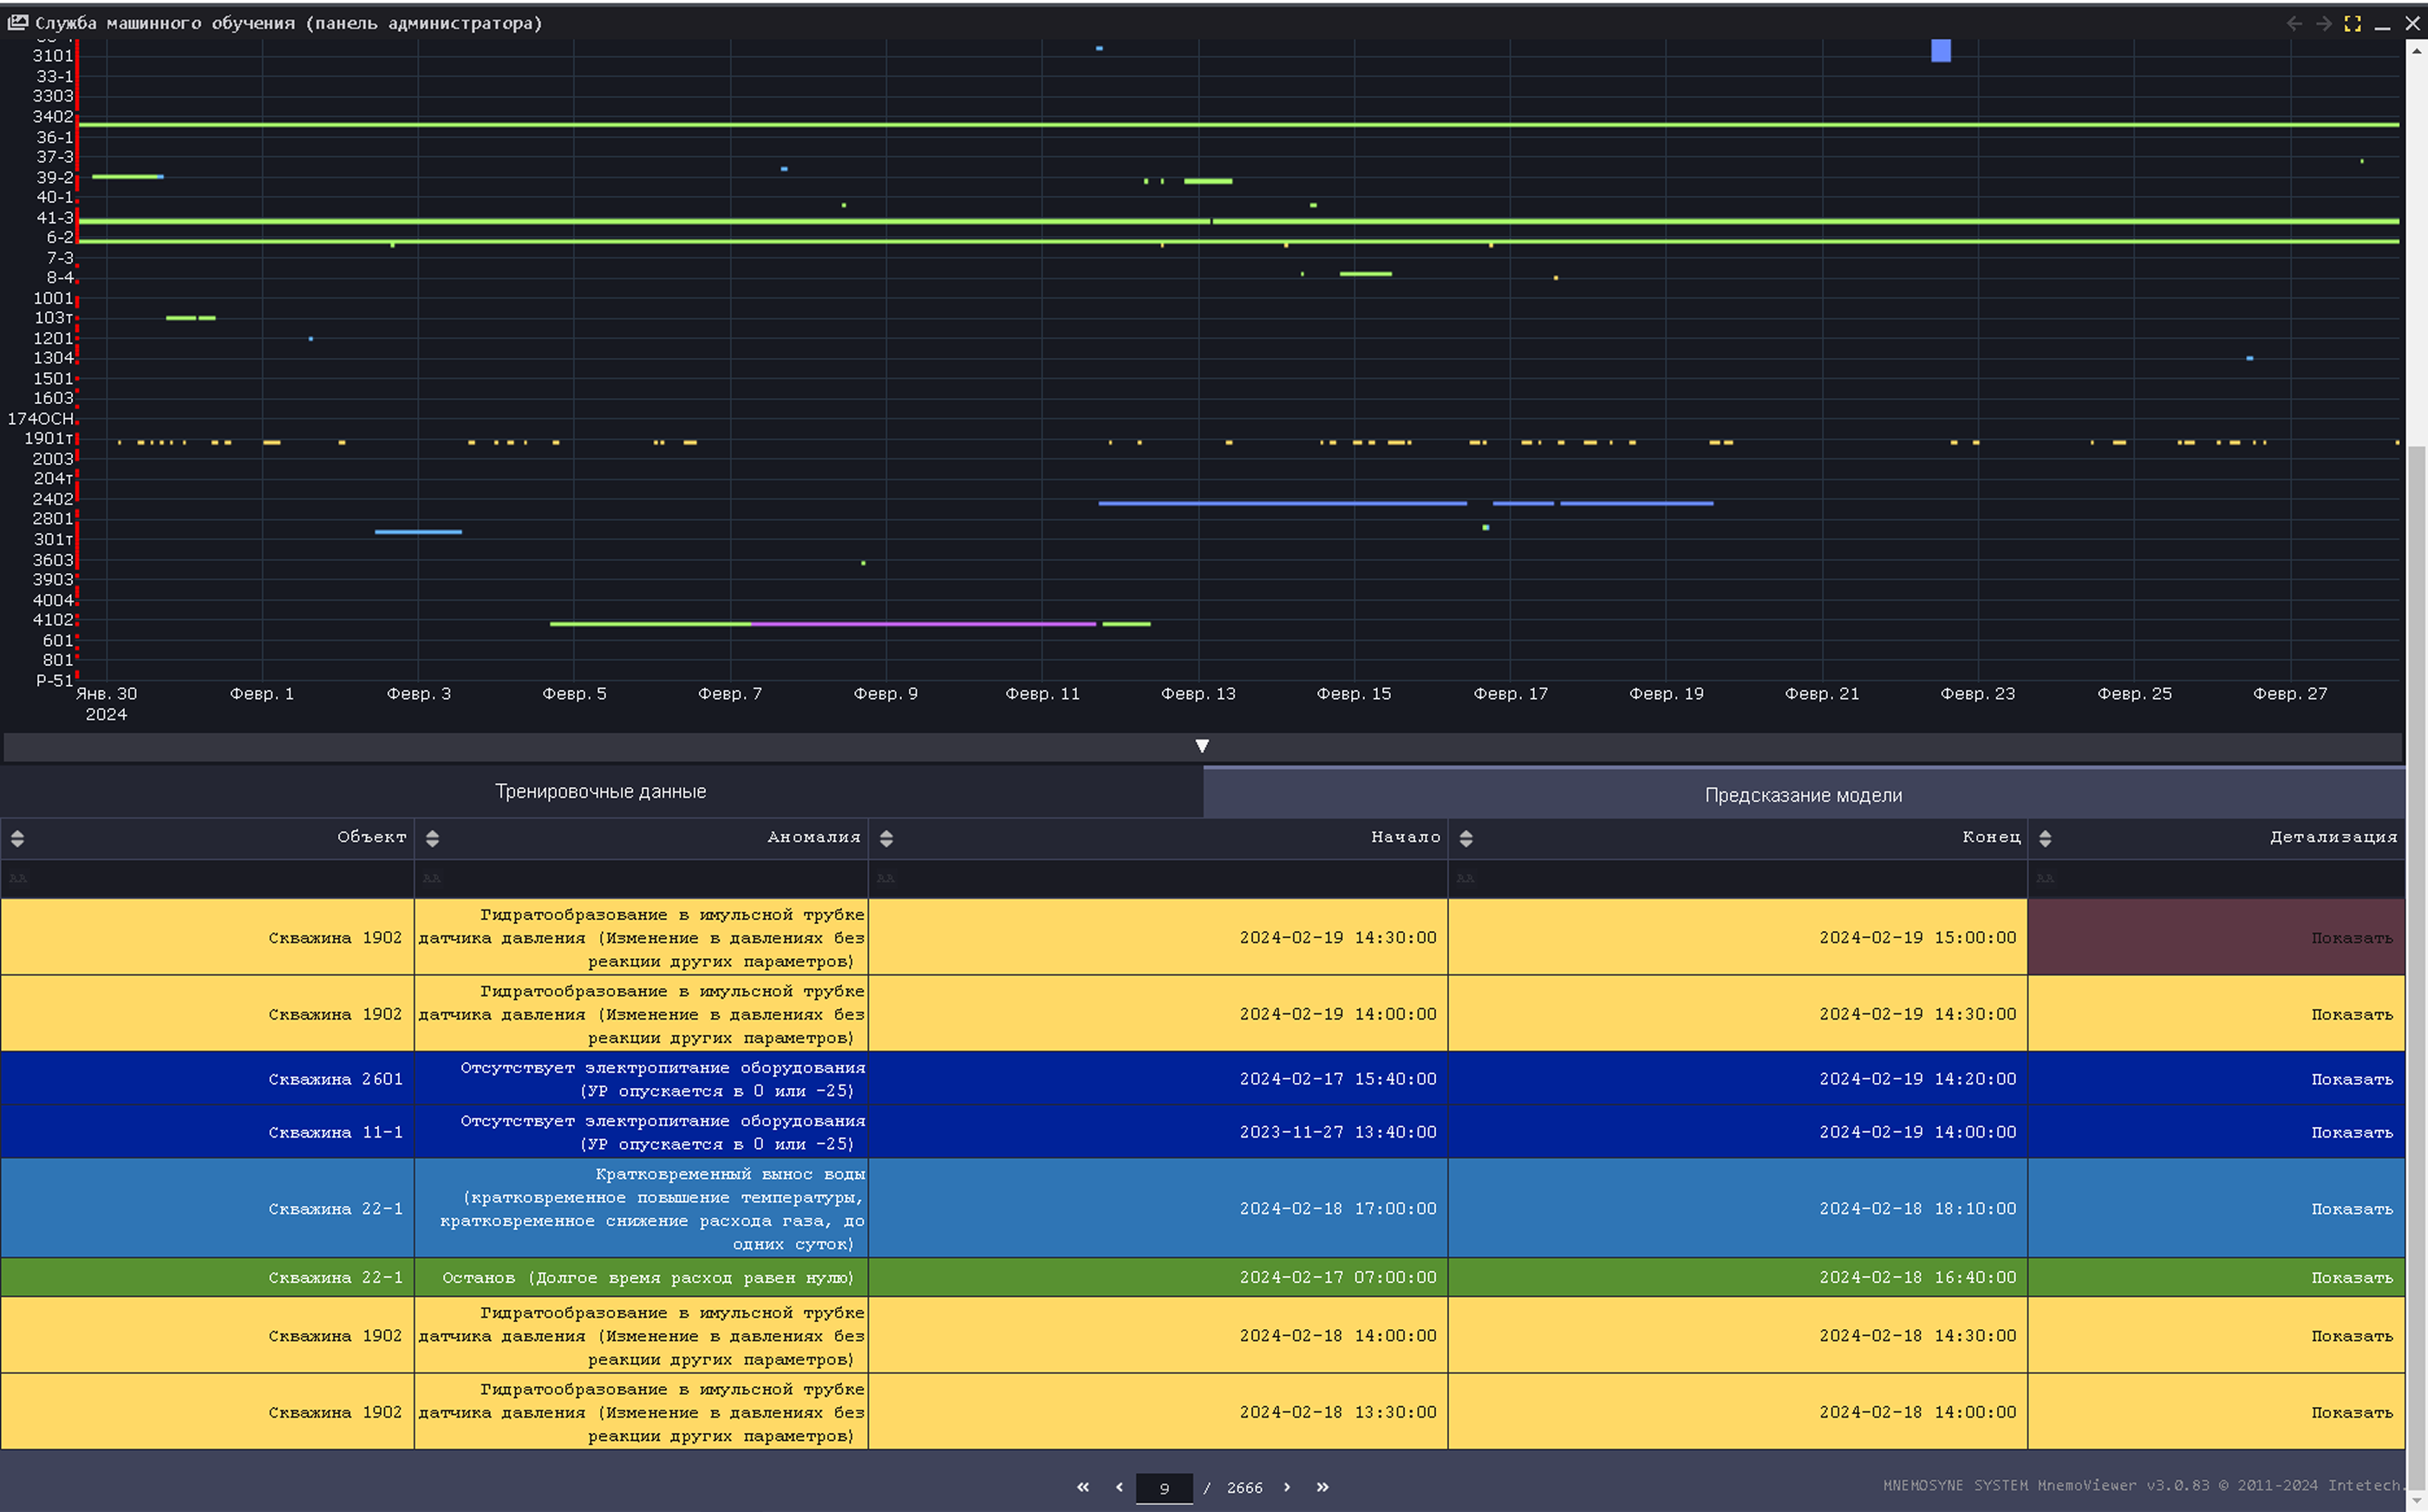Click Показать for row starting 2024-02-18 17:00:00
This screenshot has width=2428, height=1512.
pos(2351,1209)
